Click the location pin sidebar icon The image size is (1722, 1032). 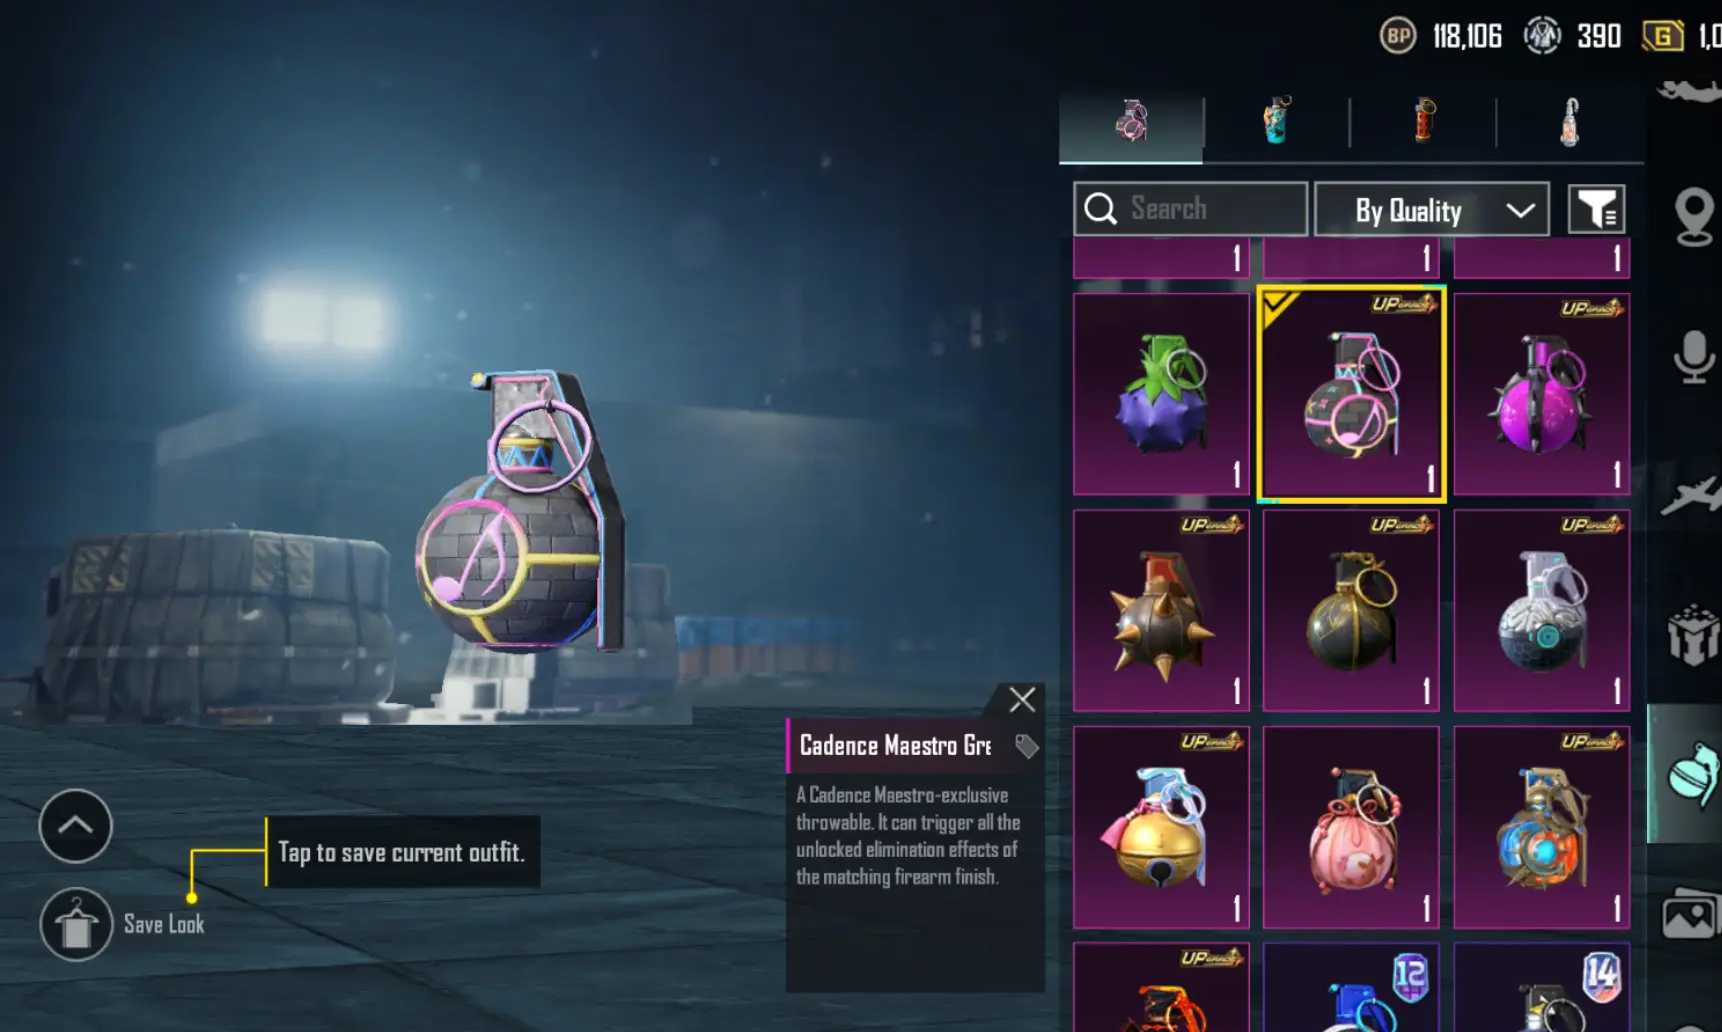[x=1693, y=216]
